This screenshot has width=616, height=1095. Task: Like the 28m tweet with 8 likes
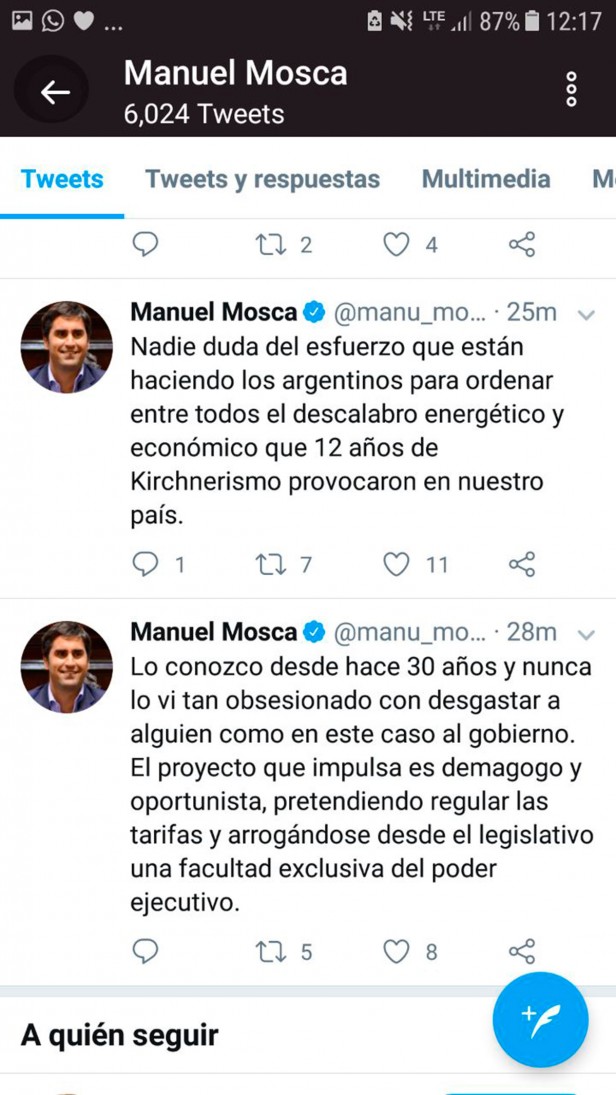(397, 951)
